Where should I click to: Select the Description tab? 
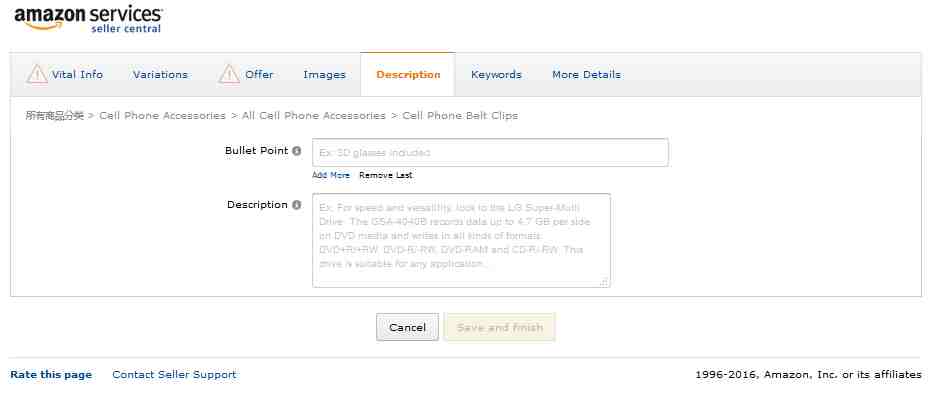point(408,75)
